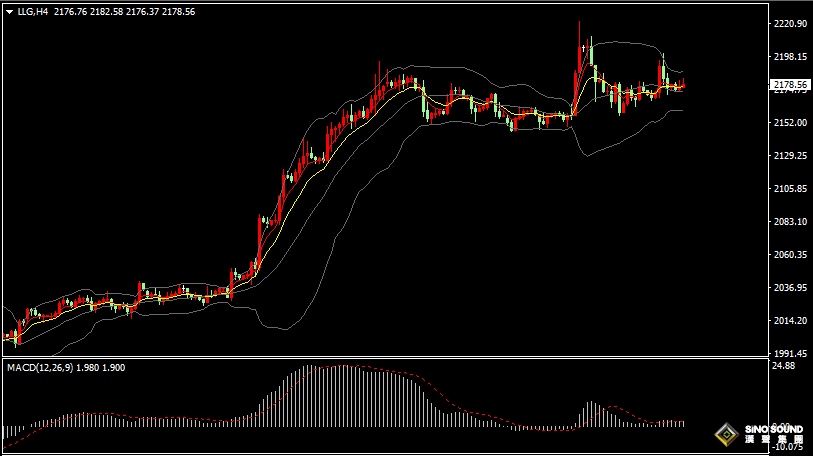Screen dimensions: 813x456
Task: Click the current price tag 2178.56
Action: 791,86
